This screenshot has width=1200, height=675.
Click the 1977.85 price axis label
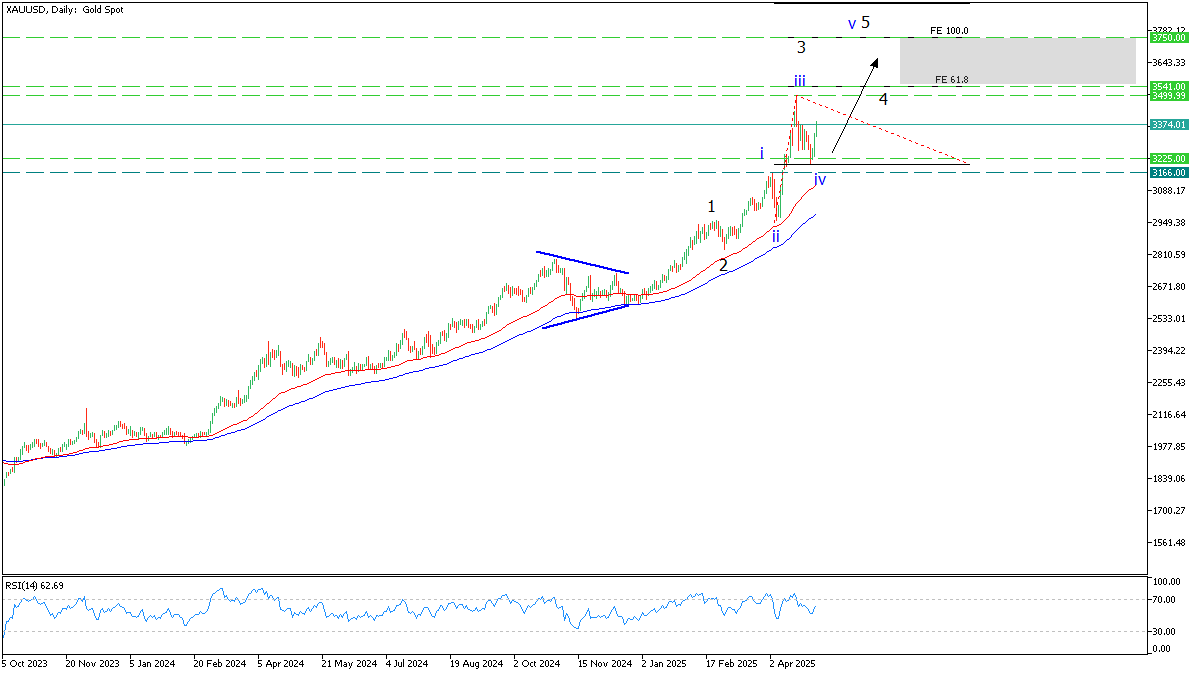point(1168,447)
